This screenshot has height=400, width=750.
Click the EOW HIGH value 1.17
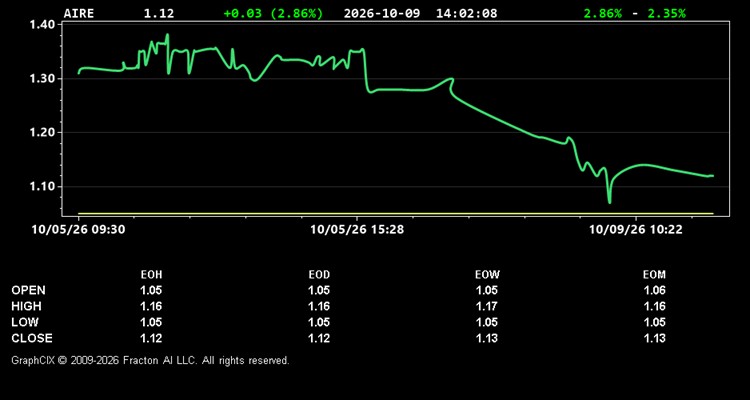click(487, 306)
